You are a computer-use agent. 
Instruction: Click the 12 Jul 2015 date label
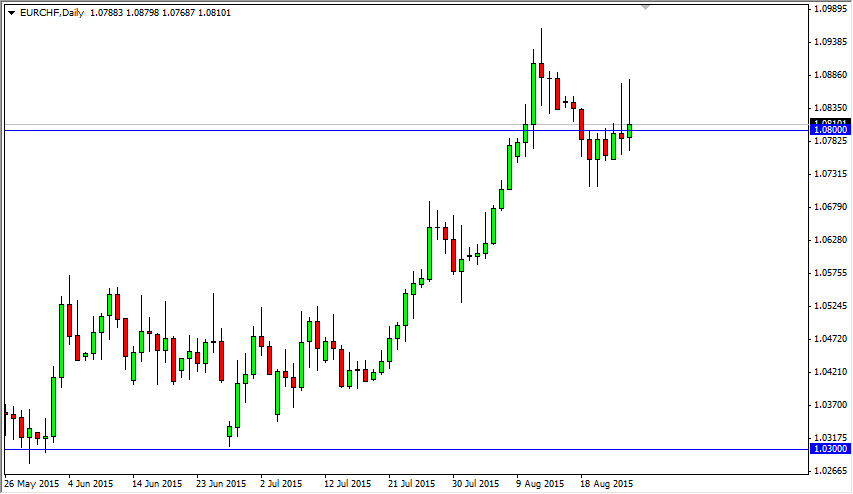pyautogui.click(x=348, y=483)
